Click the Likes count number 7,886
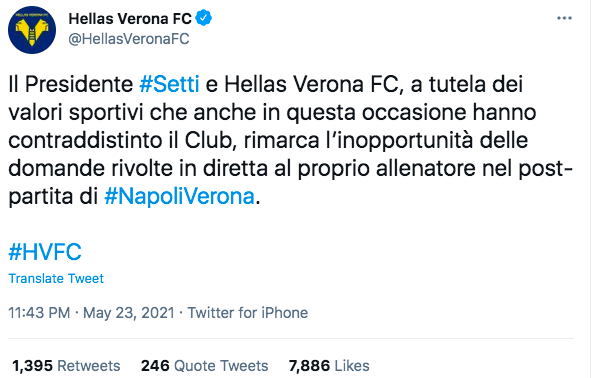 [309, 366]
